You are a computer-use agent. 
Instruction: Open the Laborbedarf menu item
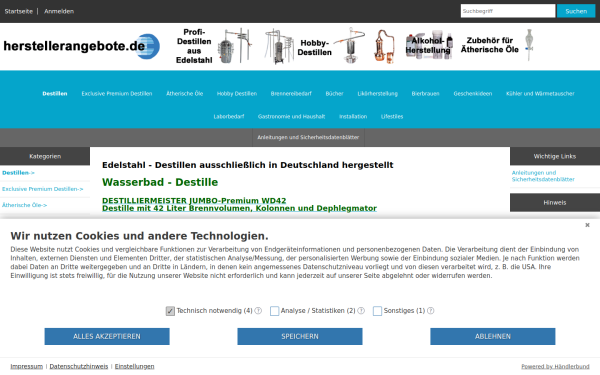(x=229, y=117)
